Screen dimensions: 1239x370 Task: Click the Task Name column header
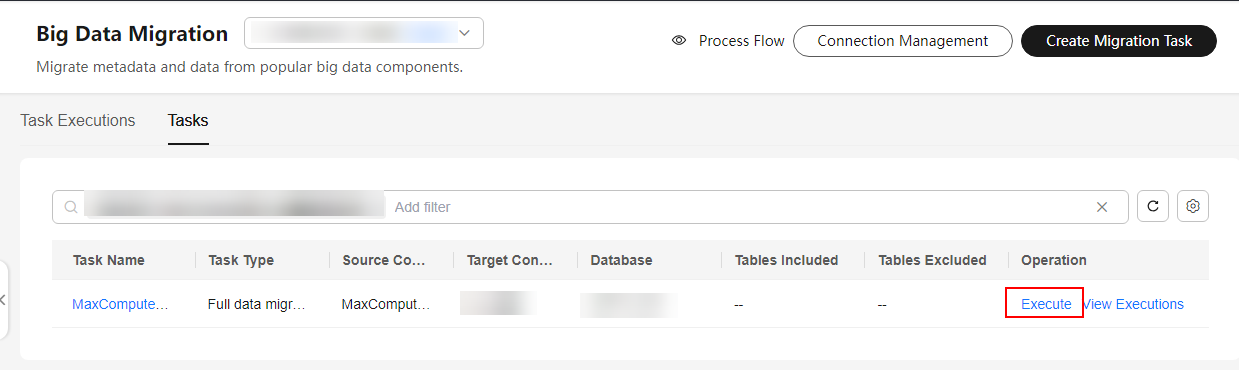pyautogui.click(x=109, y=260)
